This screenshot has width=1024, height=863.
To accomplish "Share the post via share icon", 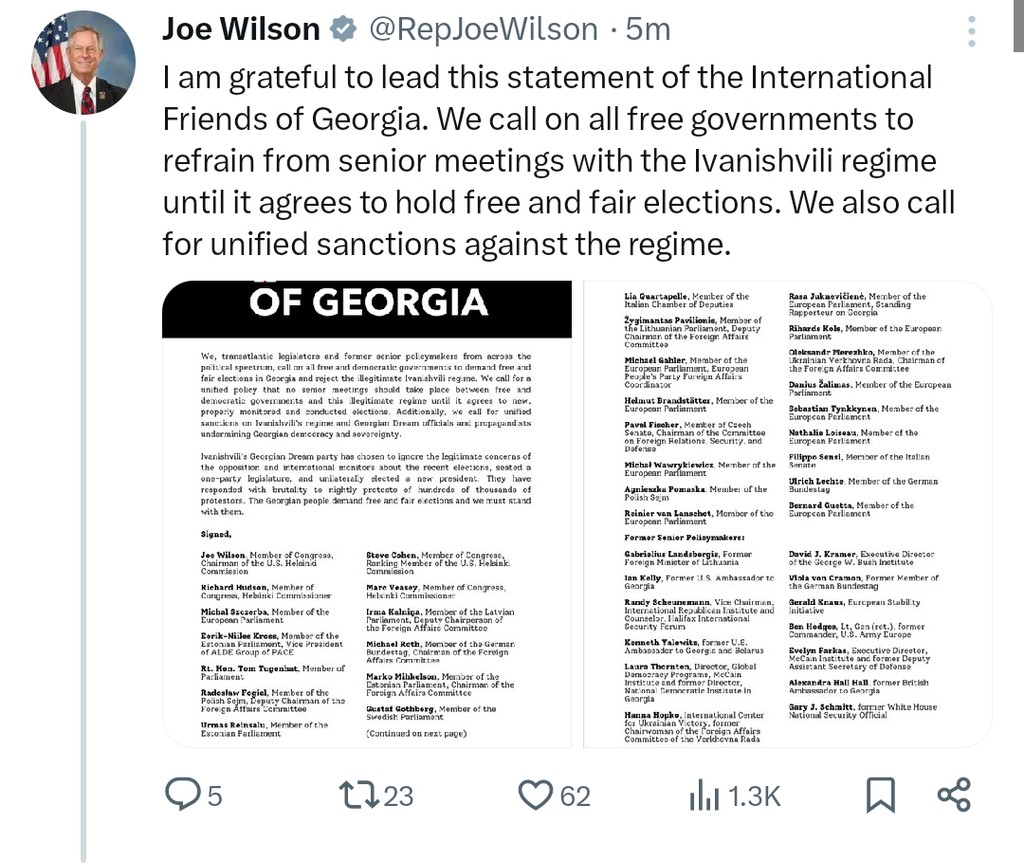I will pyautogui.click(x=954, y=795).
